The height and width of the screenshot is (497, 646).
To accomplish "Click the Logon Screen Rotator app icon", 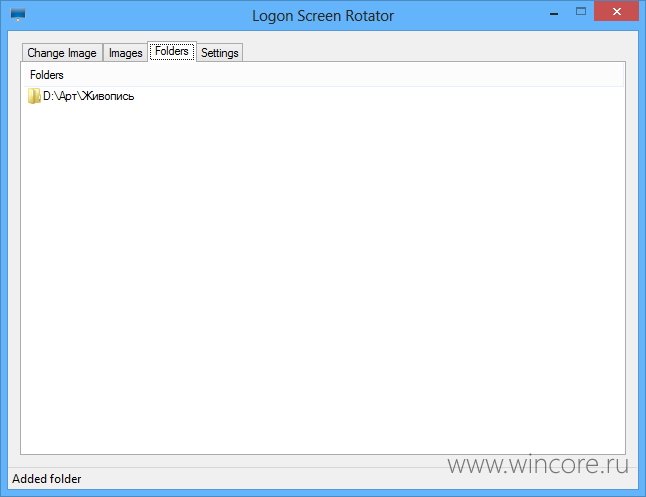I will coord(18,15).
